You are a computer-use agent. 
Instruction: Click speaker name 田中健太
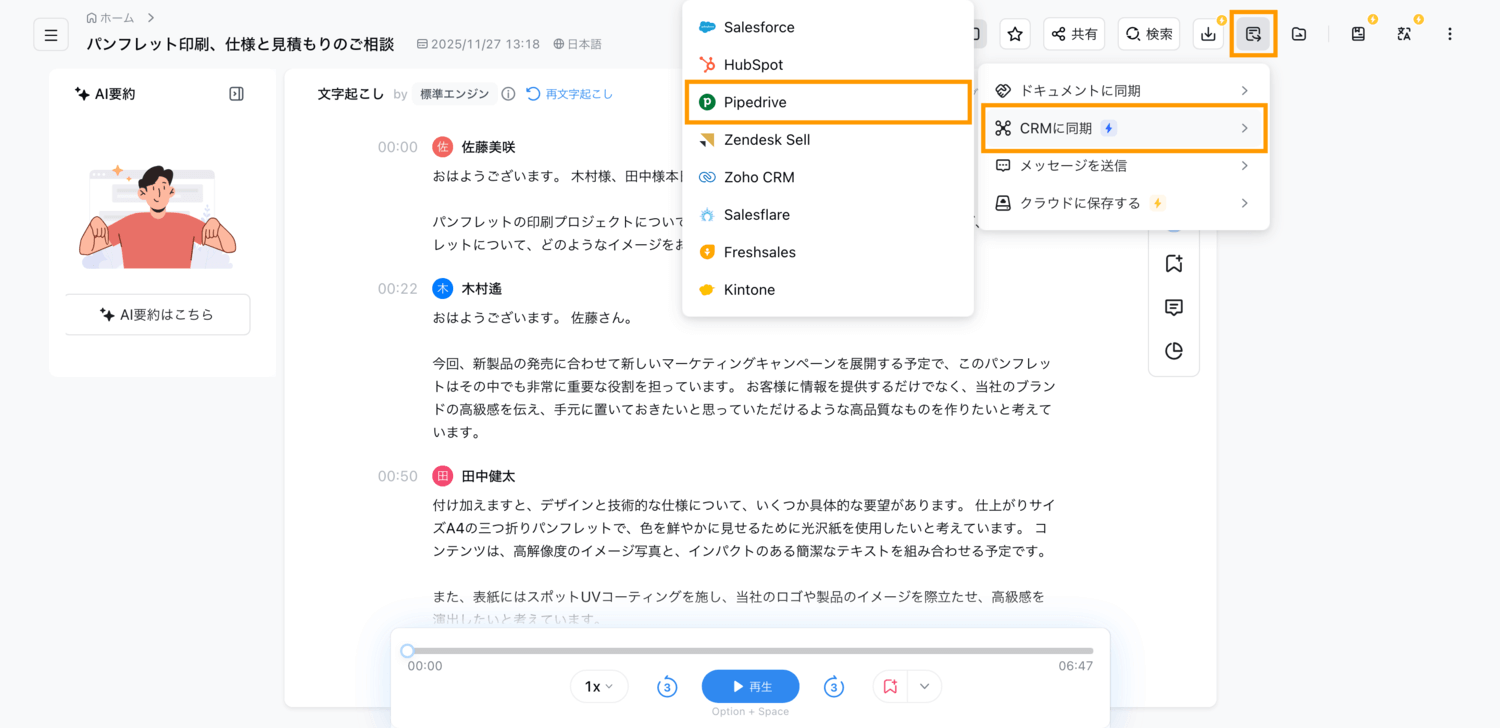[x=488, y=476]
